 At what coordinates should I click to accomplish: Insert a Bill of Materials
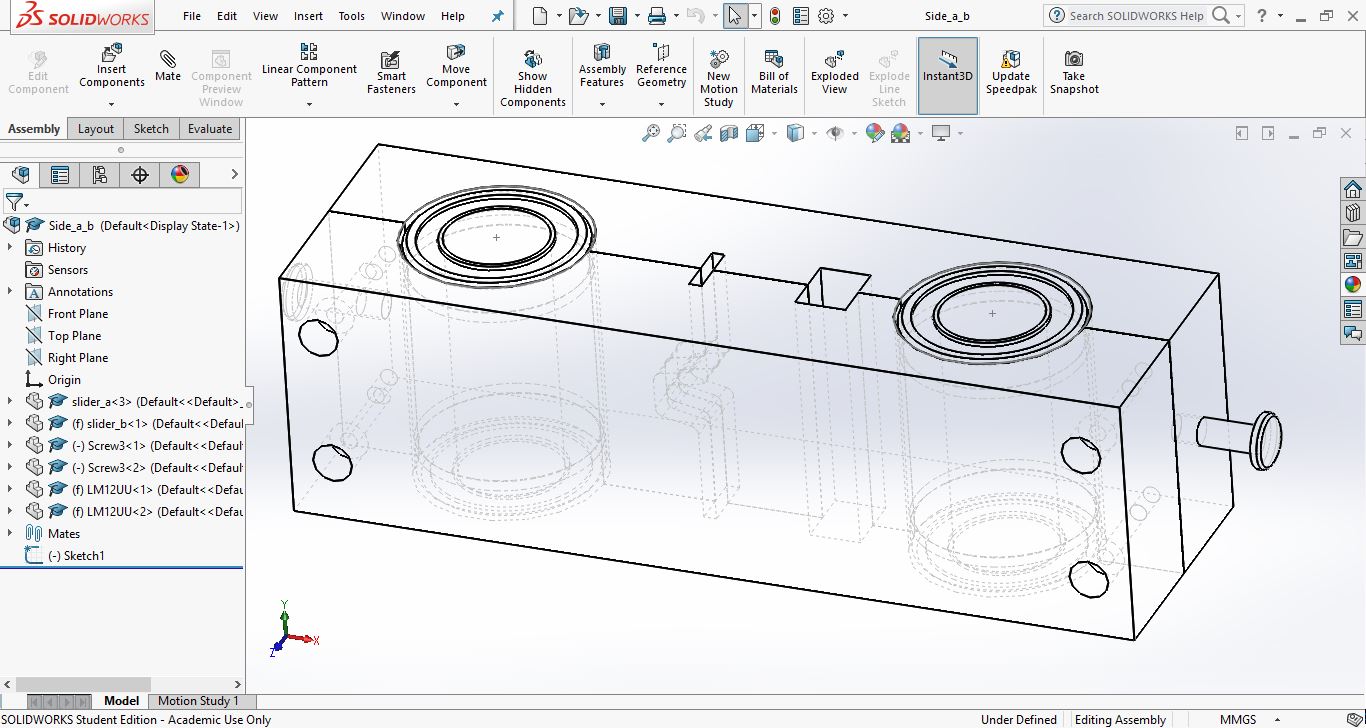coord(774,73)
